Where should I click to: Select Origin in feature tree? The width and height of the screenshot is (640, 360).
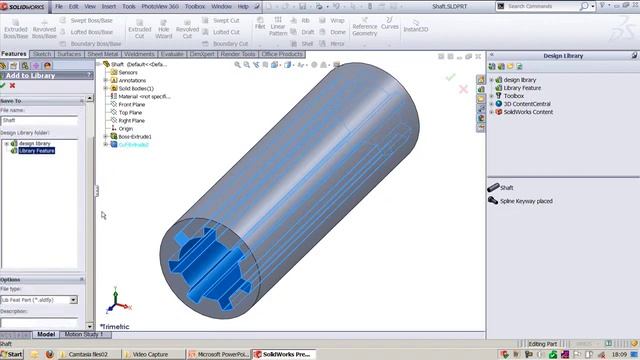(x=125, y=129)
